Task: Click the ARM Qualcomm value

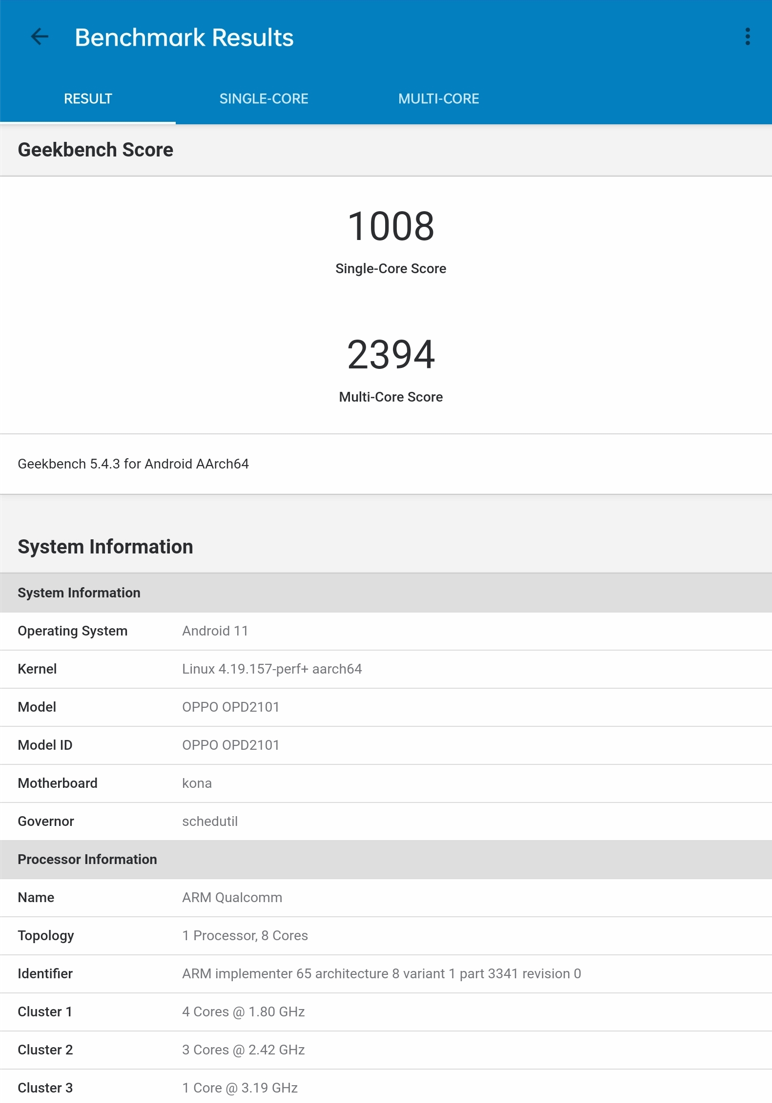Action: [x=232, y=898]
